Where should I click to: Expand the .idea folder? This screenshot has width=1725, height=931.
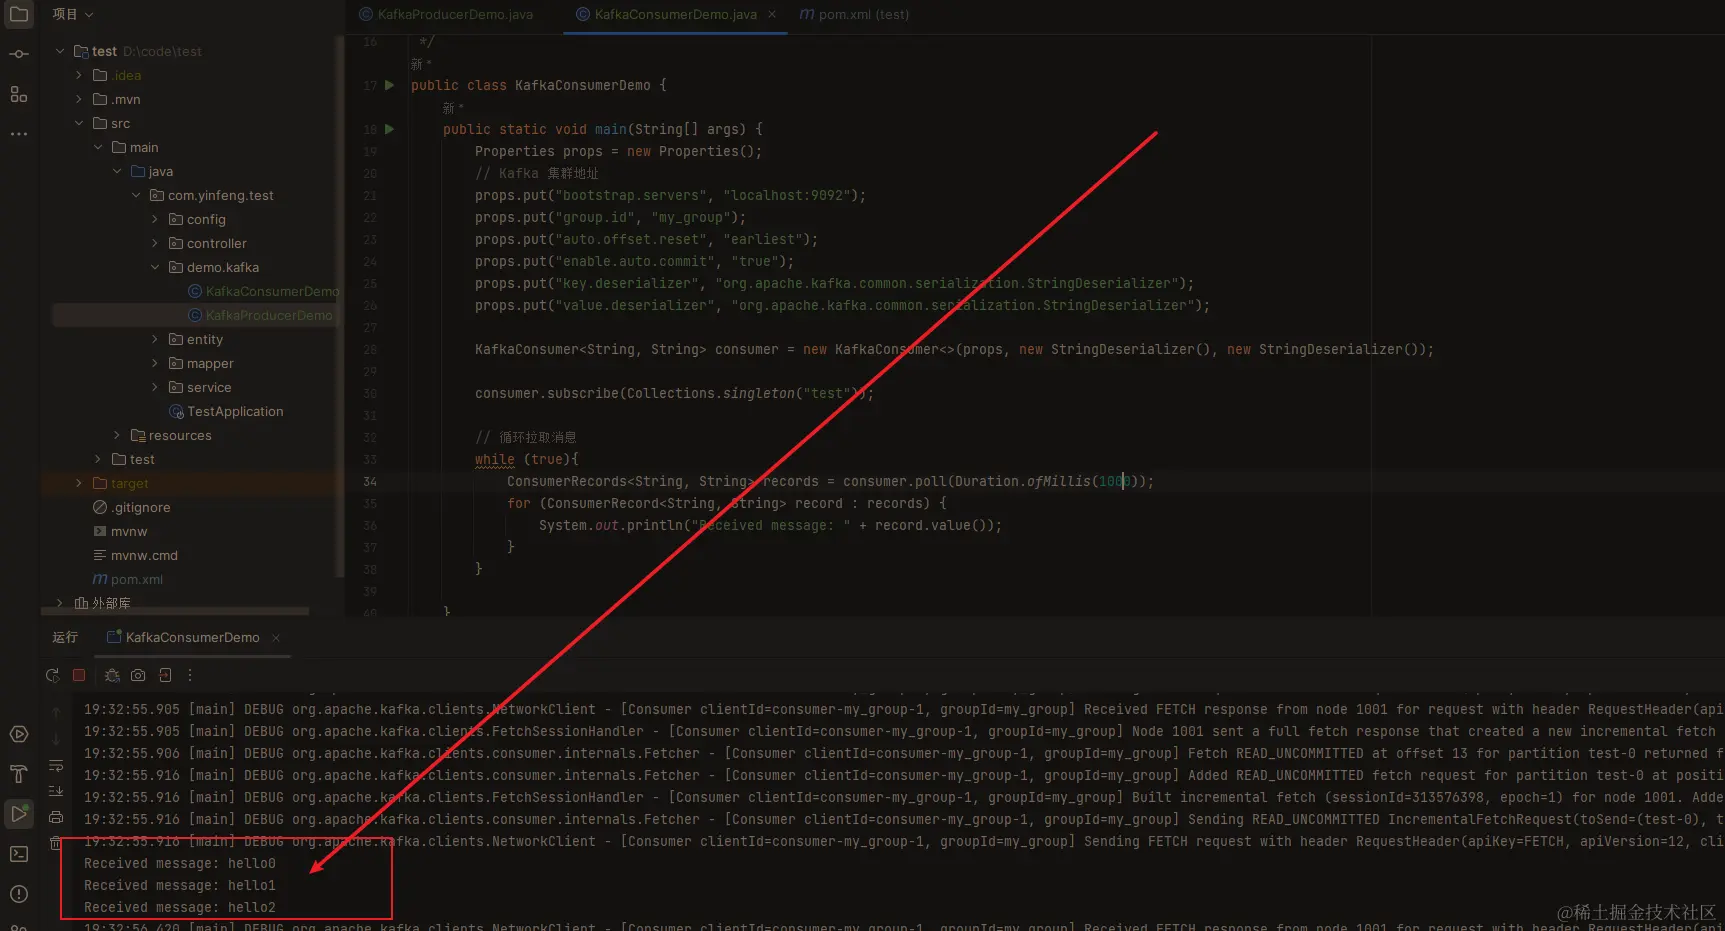tap(79, 75)
